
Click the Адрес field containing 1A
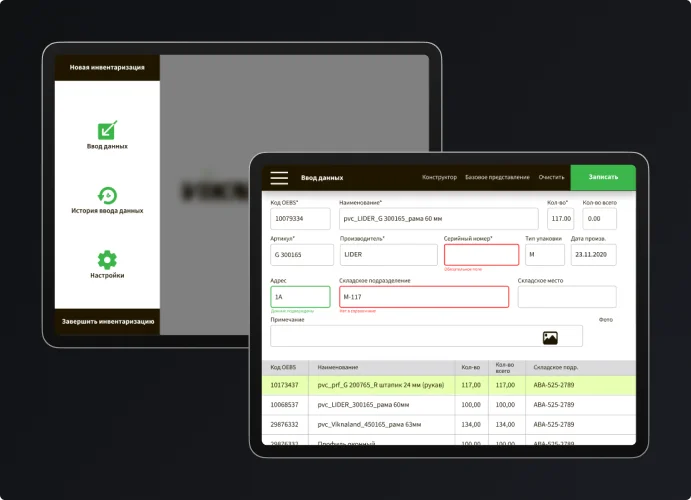300,297
